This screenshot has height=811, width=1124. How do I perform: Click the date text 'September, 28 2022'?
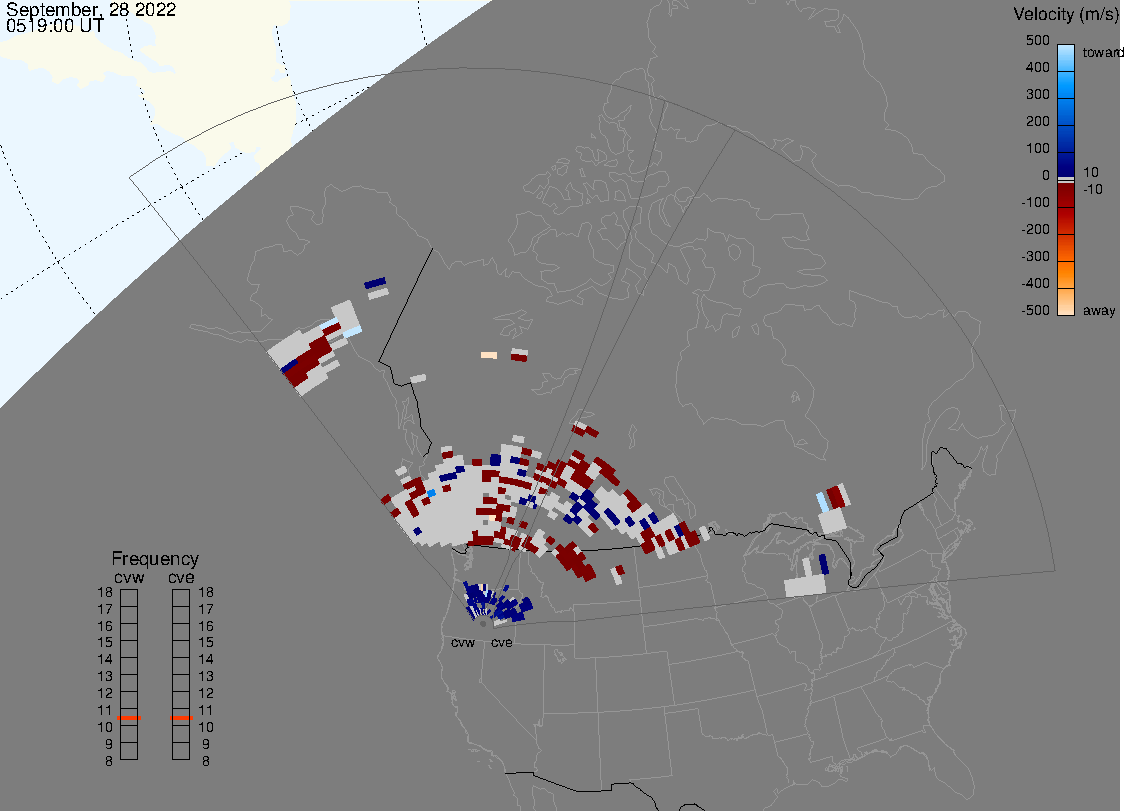click(91, 9)
